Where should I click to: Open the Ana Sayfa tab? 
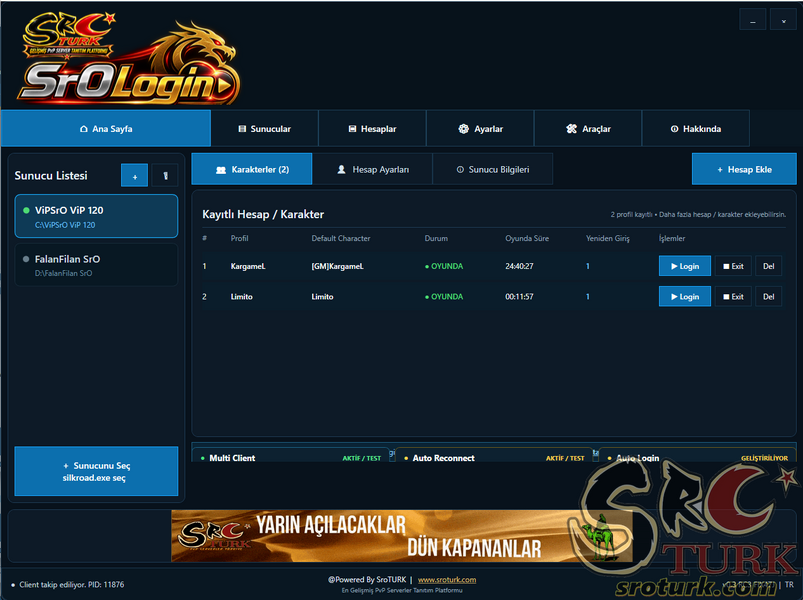tap(105, 128)
